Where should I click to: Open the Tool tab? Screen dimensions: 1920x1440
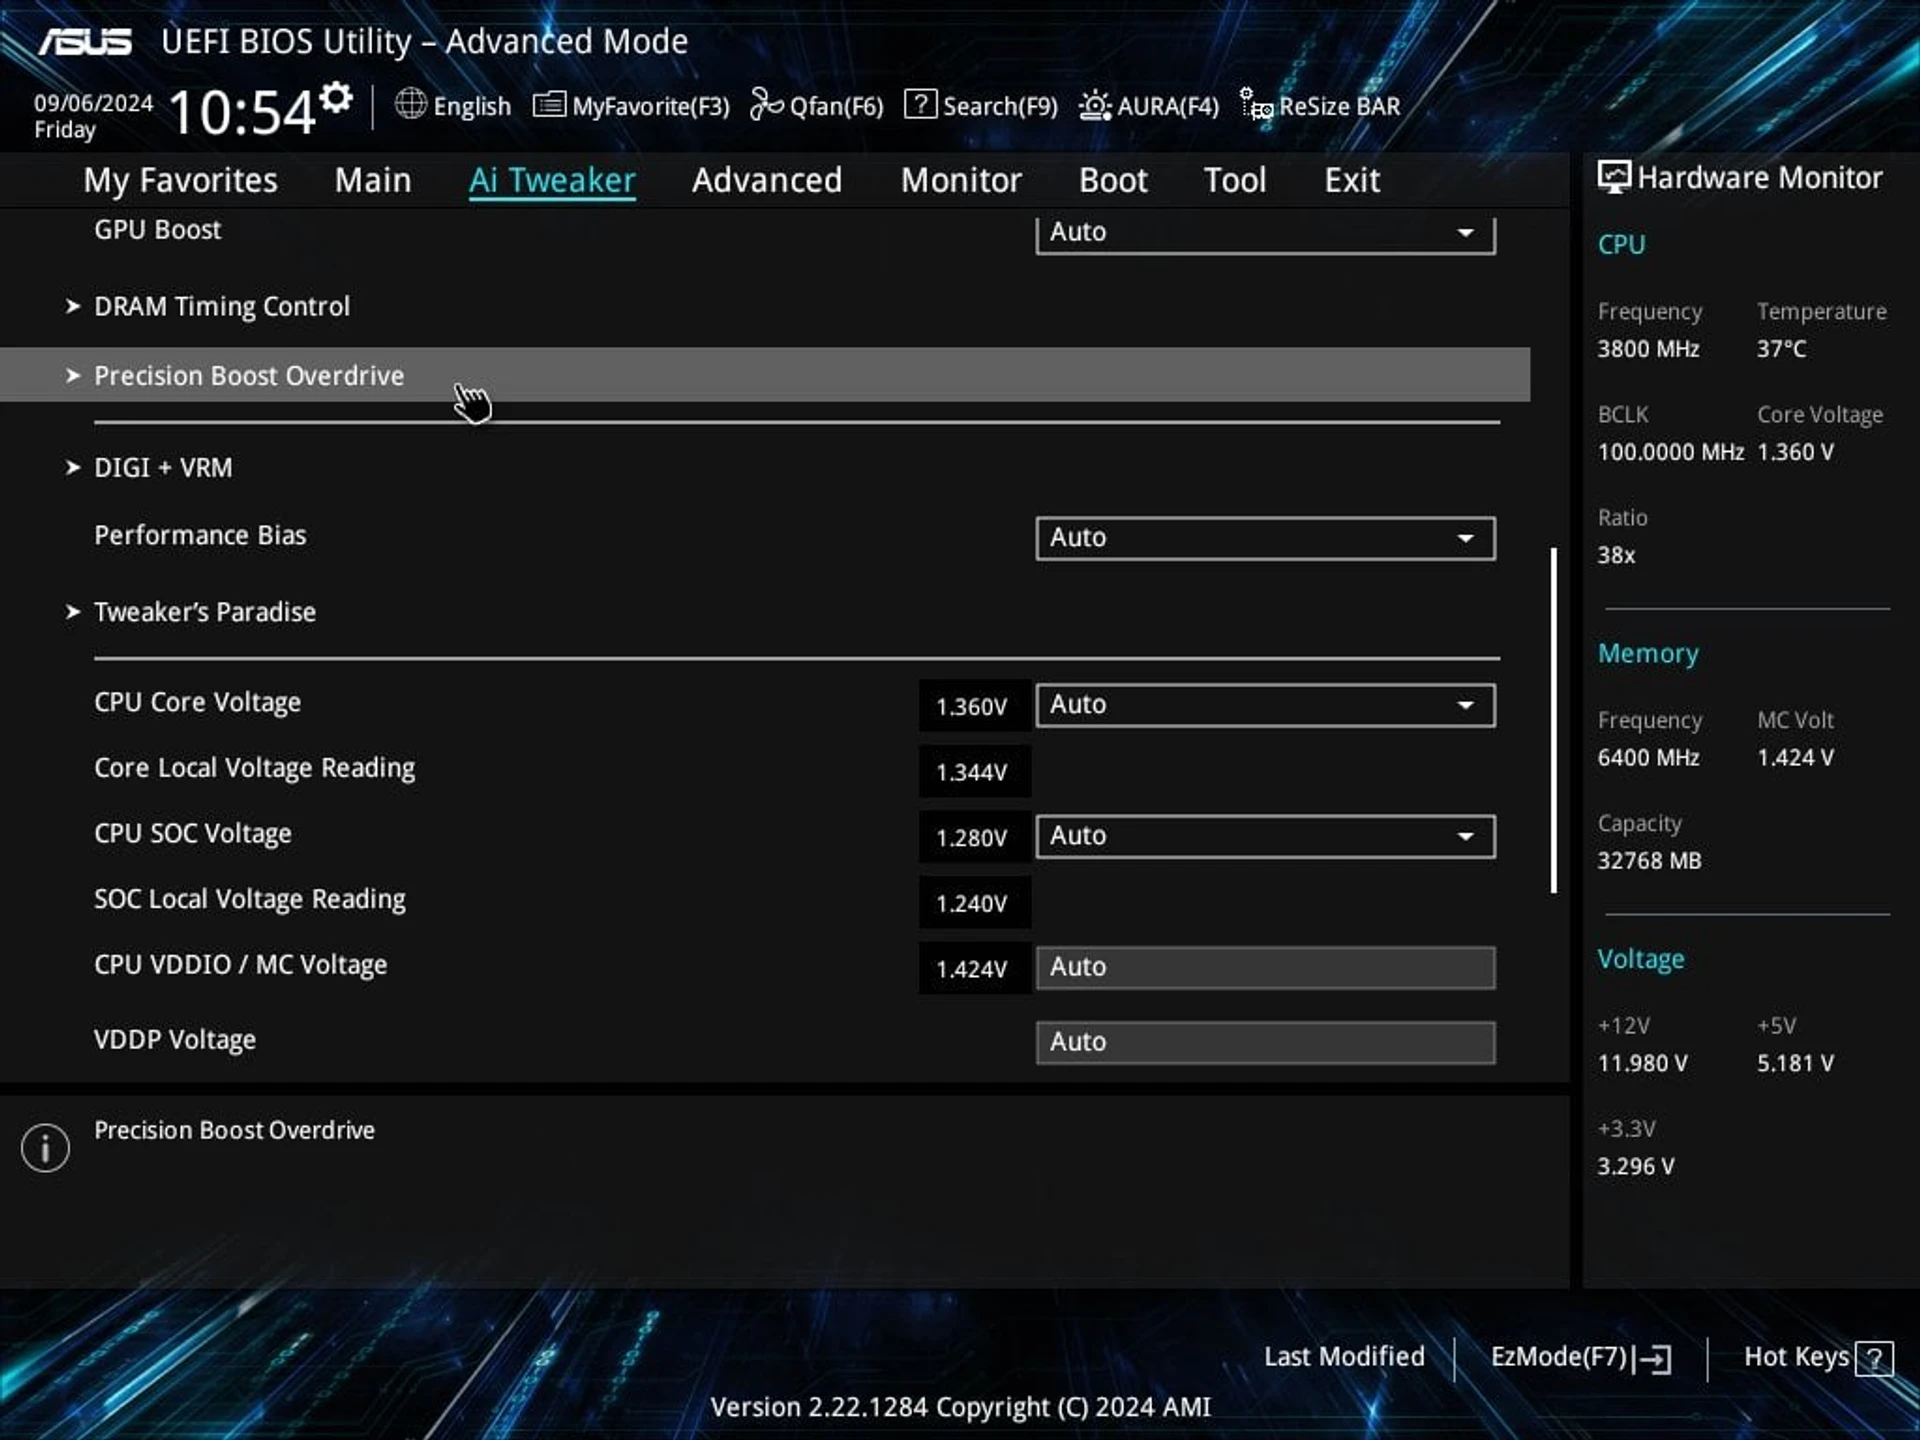point(1235,180)
